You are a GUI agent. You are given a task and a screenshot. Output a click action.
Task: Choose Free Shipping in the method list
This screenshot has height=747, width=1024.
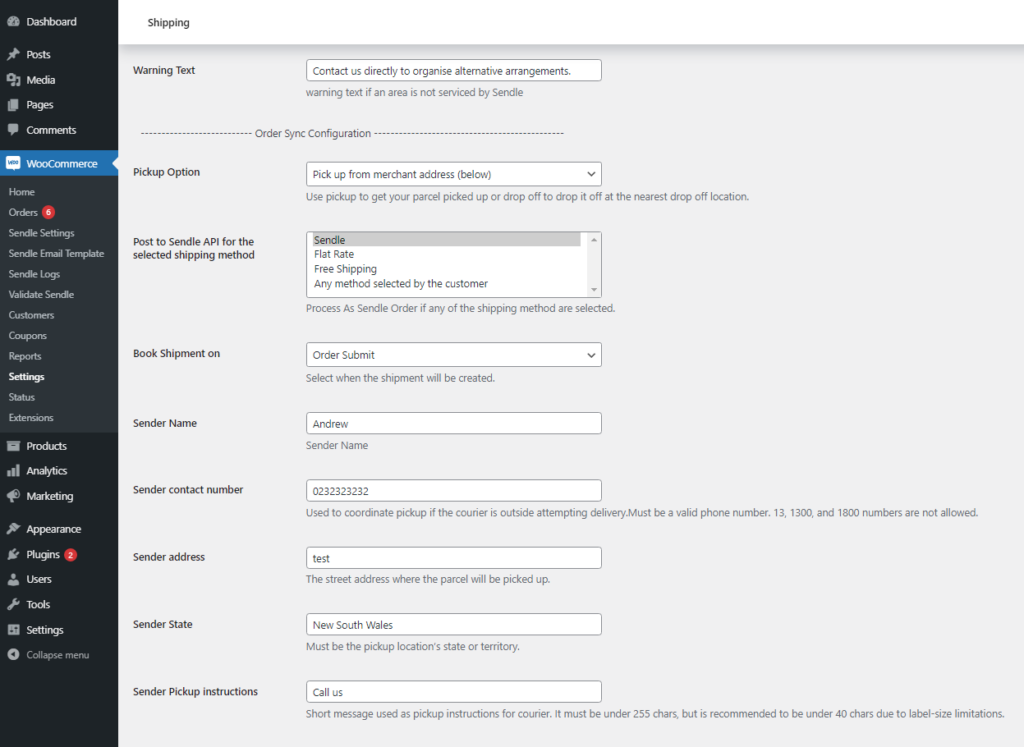(345, 269)
